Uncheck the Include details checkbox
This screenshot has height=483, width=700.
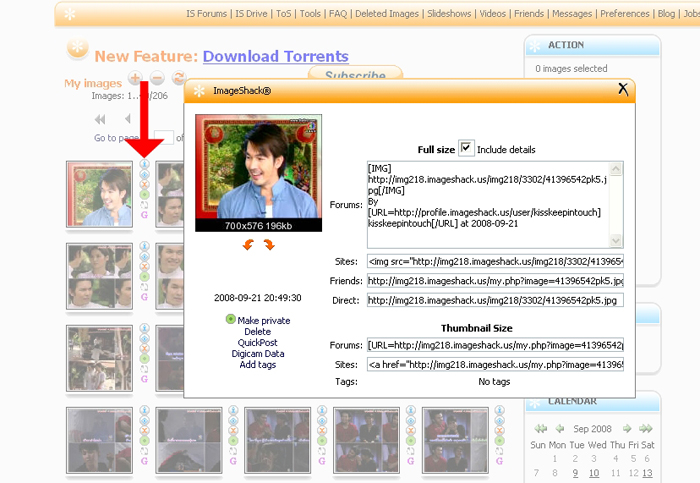tap(466, 148)
